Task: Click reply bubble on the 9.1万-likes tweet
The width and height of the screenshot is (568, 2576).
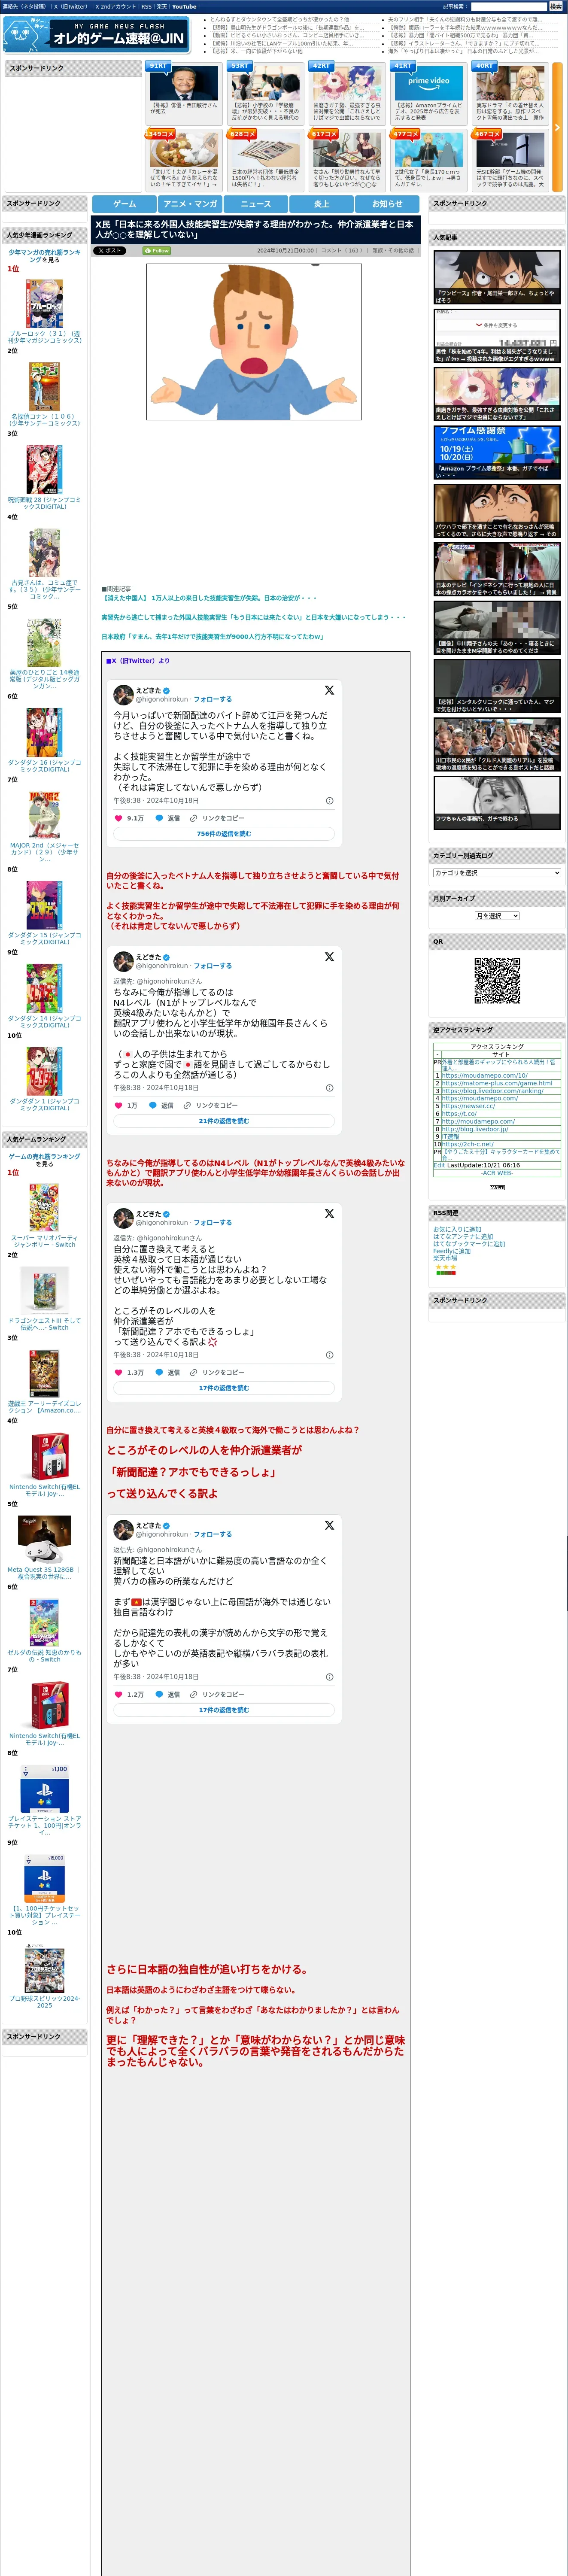Action: click(x=158, y=818)
